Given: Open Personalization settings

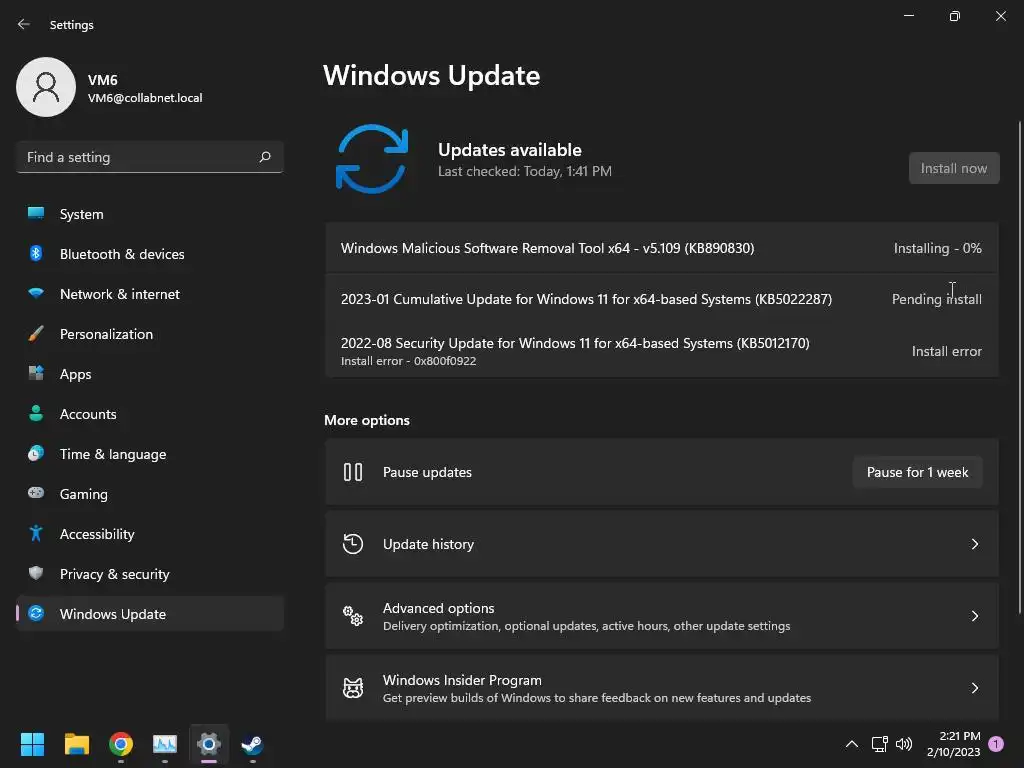Looking at the screenshot, I should point(150,334).
